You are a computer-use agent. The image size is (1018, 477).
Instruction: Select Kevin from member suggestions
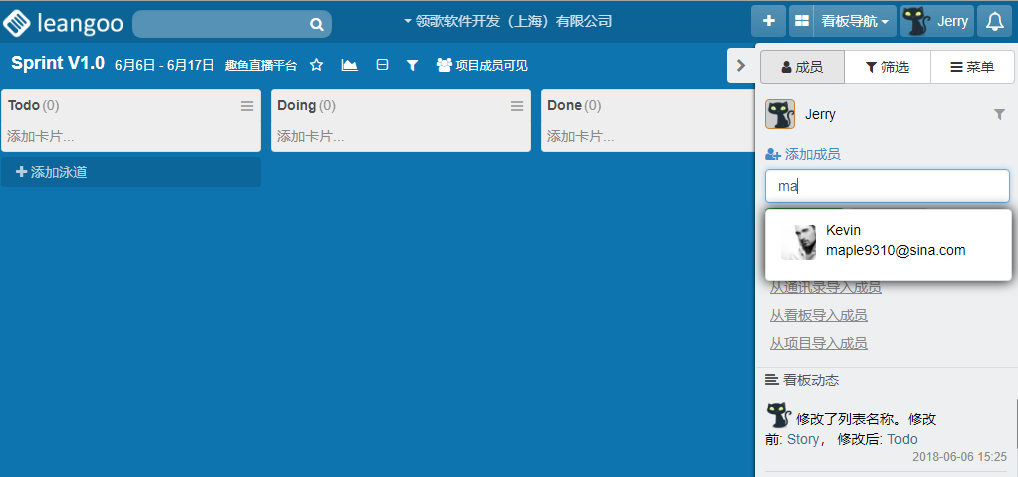tap(888, 241)
